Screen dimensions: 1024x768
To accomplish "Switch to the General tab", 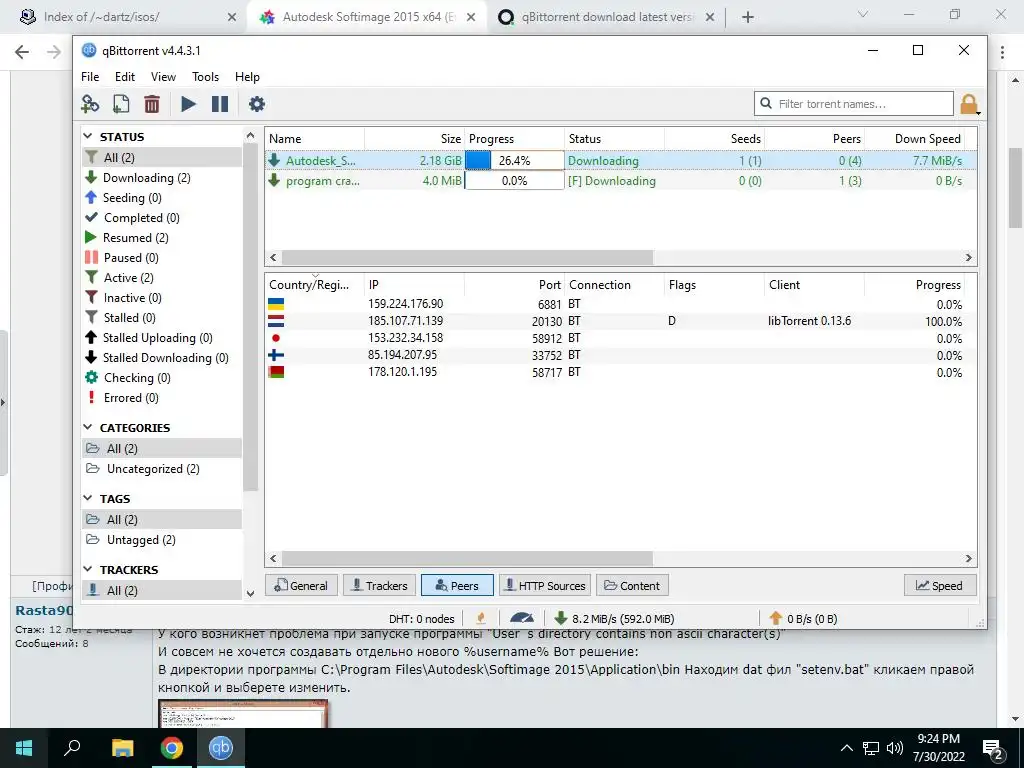I will [301, 585].
